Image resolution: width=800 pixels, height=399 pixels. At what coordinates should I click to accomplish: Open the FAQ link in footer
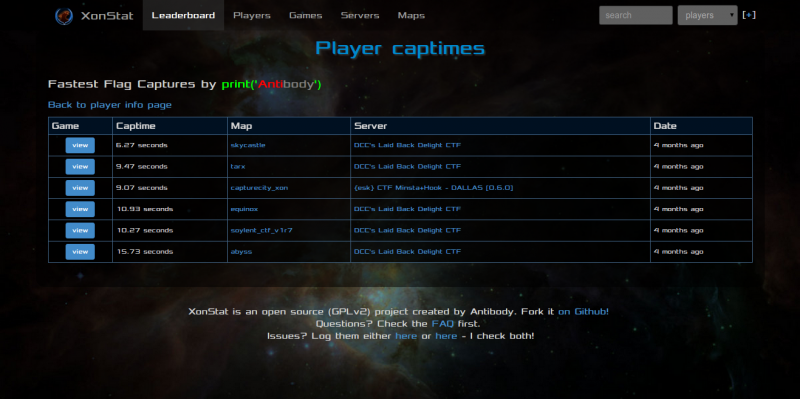[x=442, y=323]
